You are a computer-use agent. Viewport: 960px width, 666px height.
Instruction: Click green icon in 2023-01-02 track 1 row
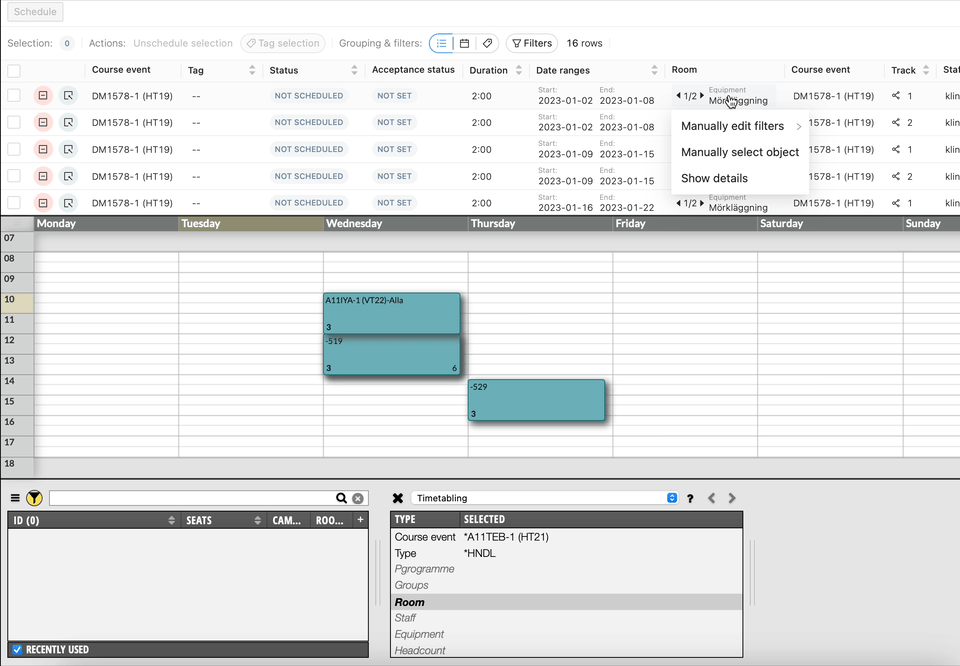[x=68, y=95]
